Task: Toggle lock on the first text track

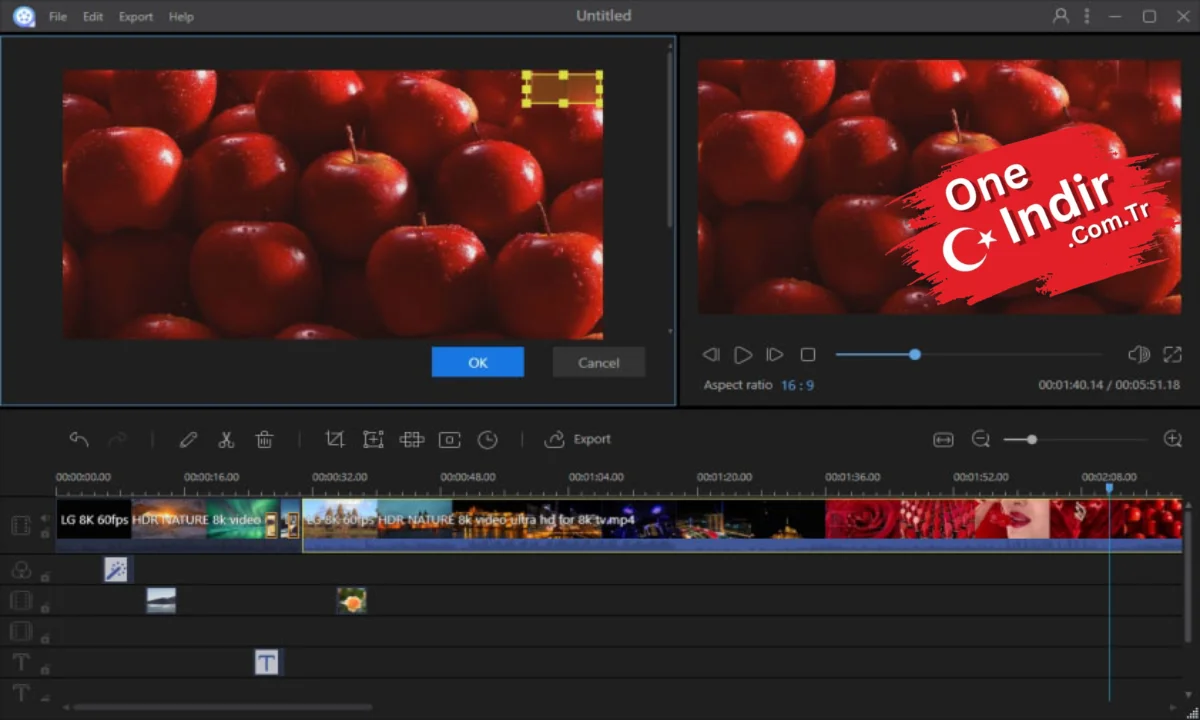Action: coord(45,668)
